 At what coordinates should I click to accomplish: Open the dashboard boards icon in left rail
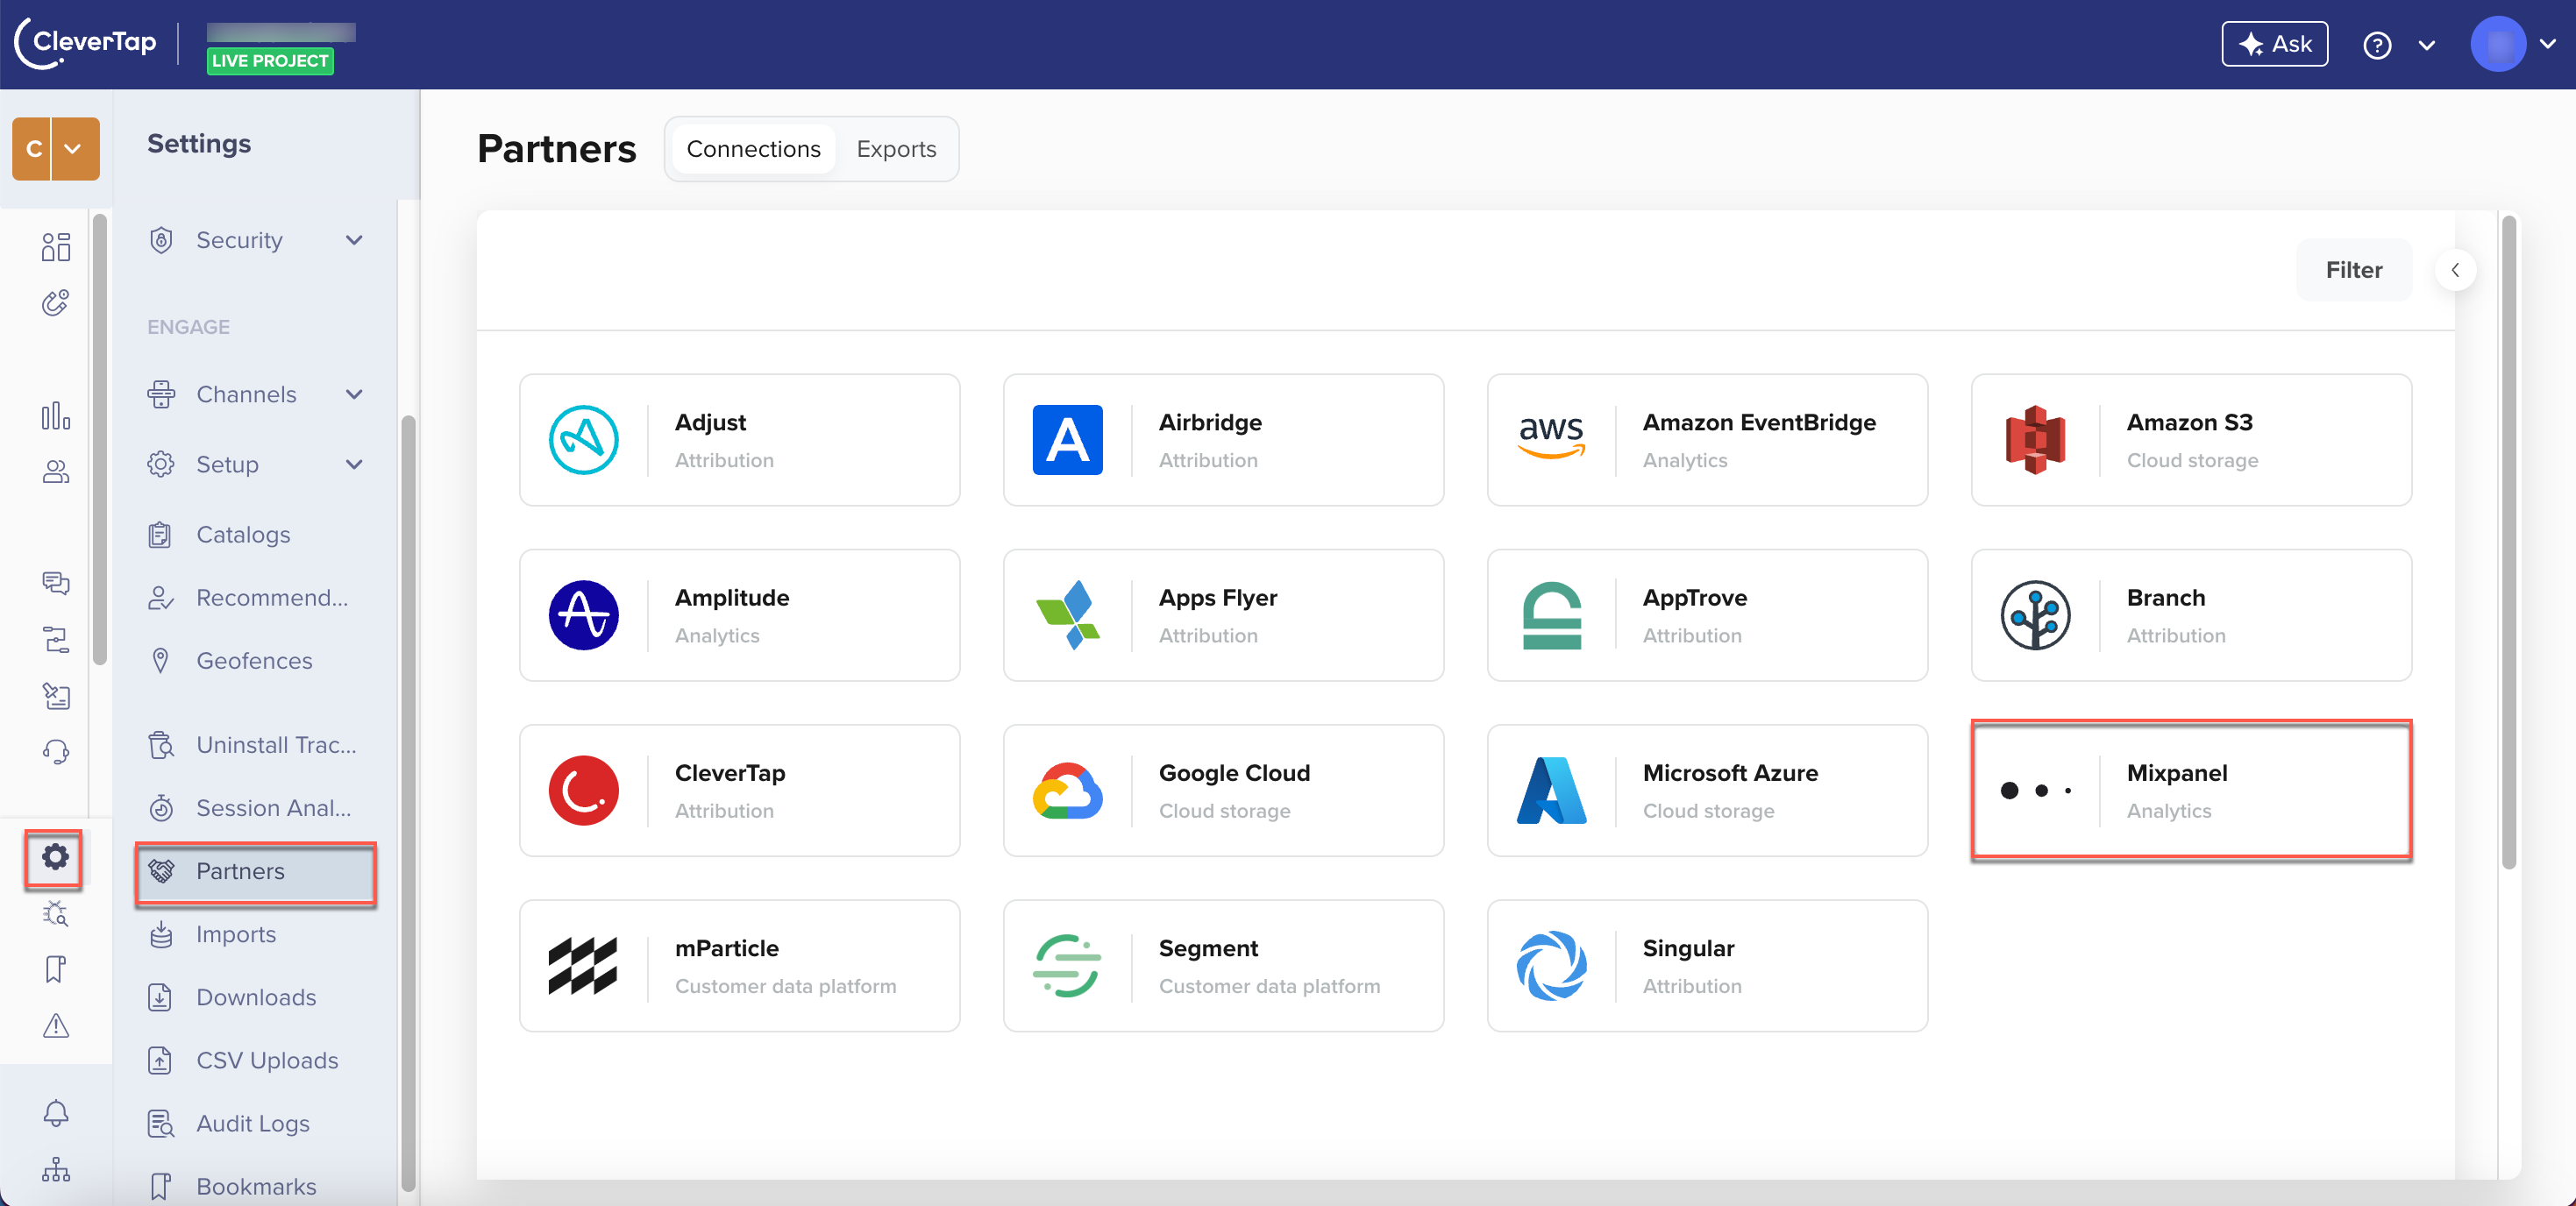pyautogui.click(x=56, y=246)
